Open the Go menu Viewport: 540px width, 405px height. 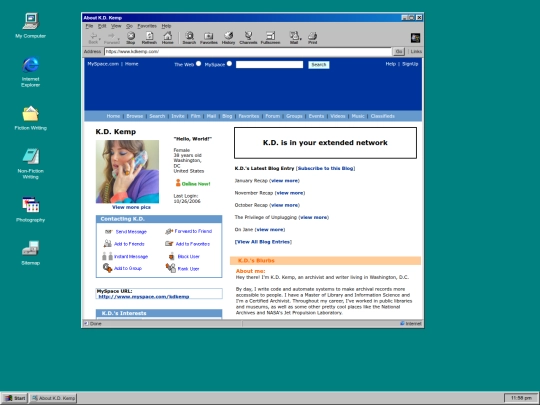pos(129,26)
